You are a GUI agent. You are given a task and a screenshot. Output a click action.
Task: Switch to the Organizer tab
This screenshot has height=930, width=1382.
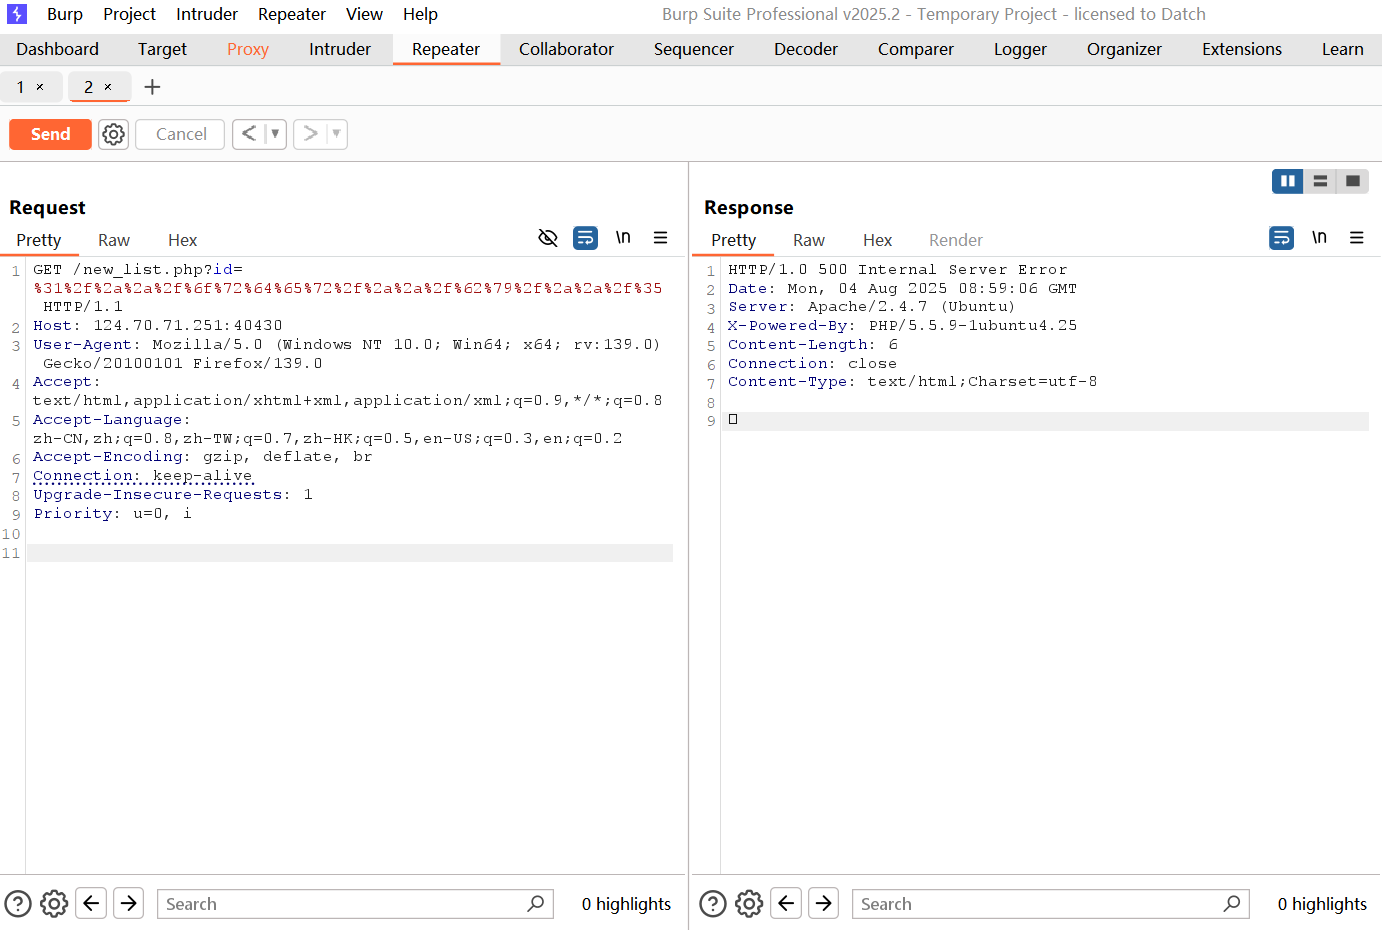(x=1124, y=49)
